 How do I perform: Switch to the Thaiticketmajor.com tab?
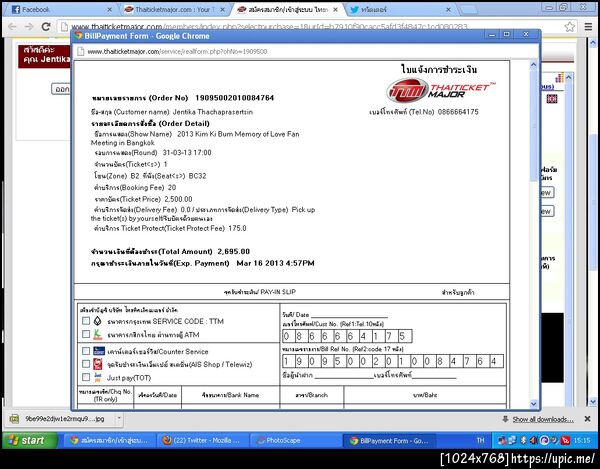172,10
